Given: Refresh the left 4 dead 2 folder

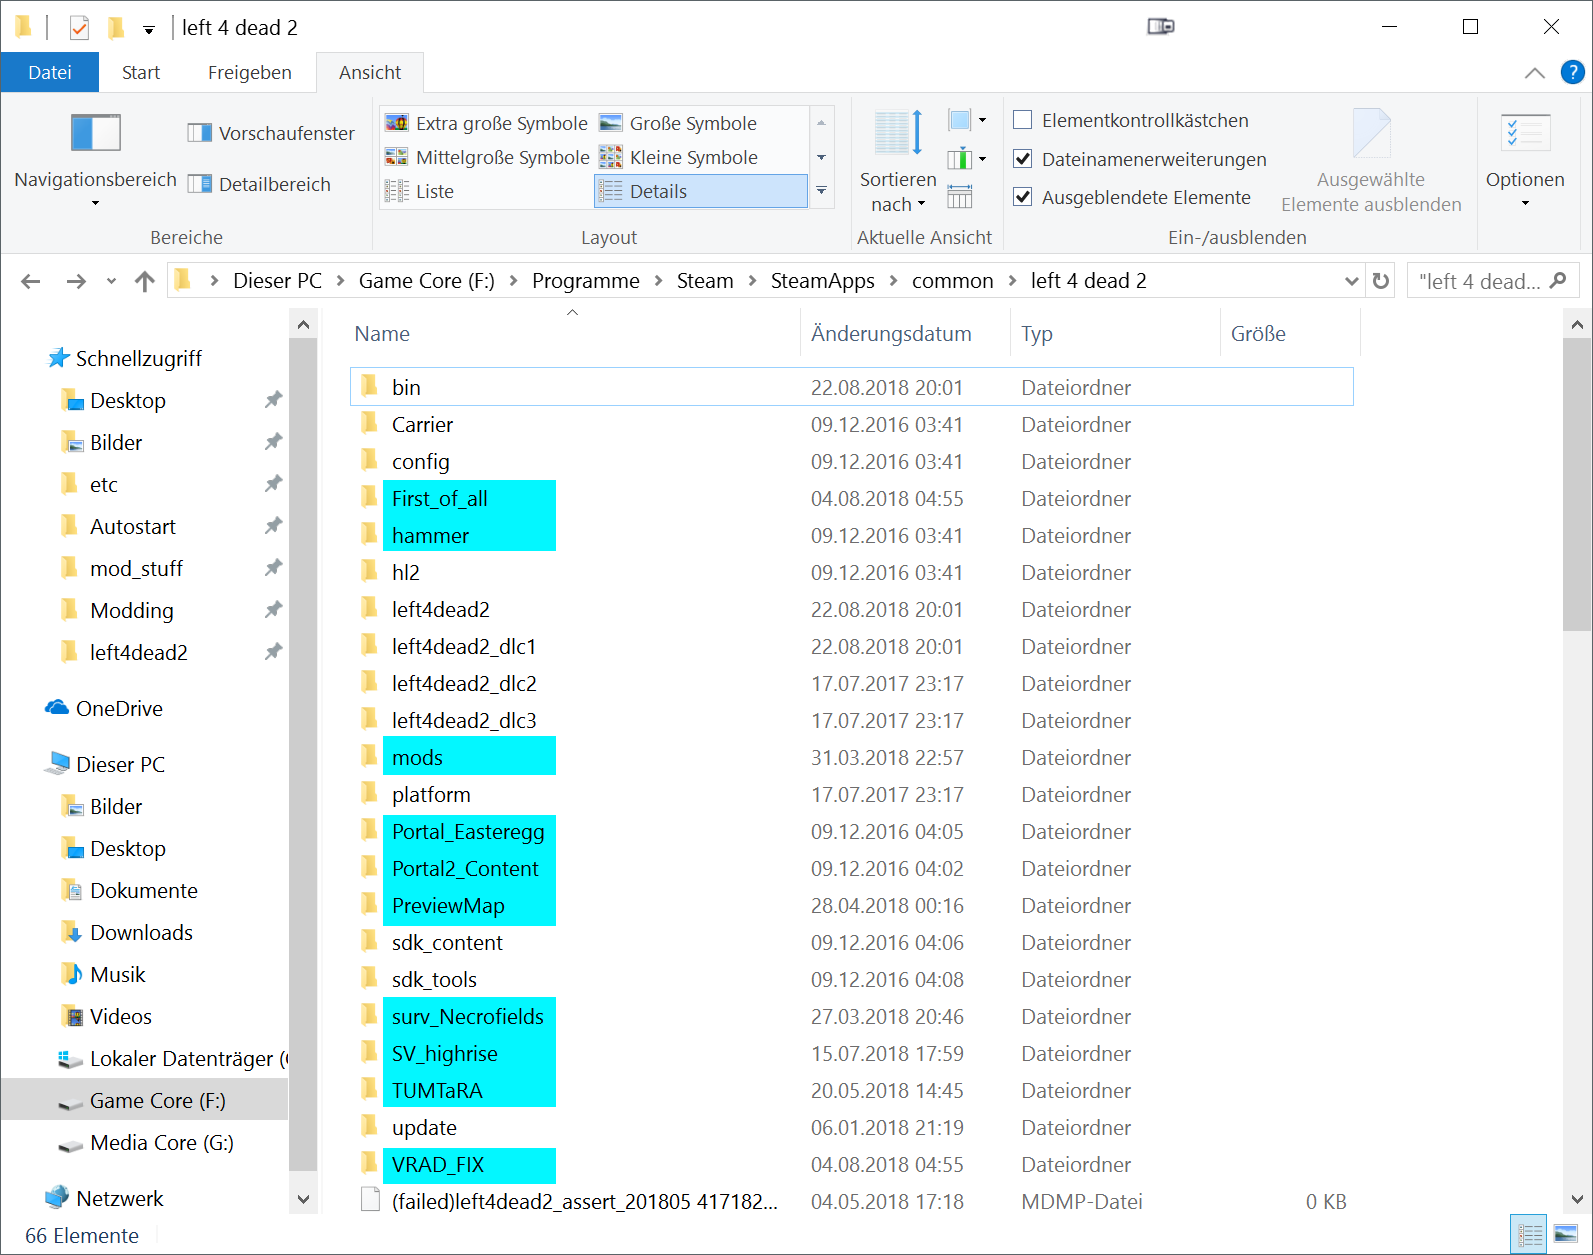Looking at the screenshot, I should pos(1381,281).
